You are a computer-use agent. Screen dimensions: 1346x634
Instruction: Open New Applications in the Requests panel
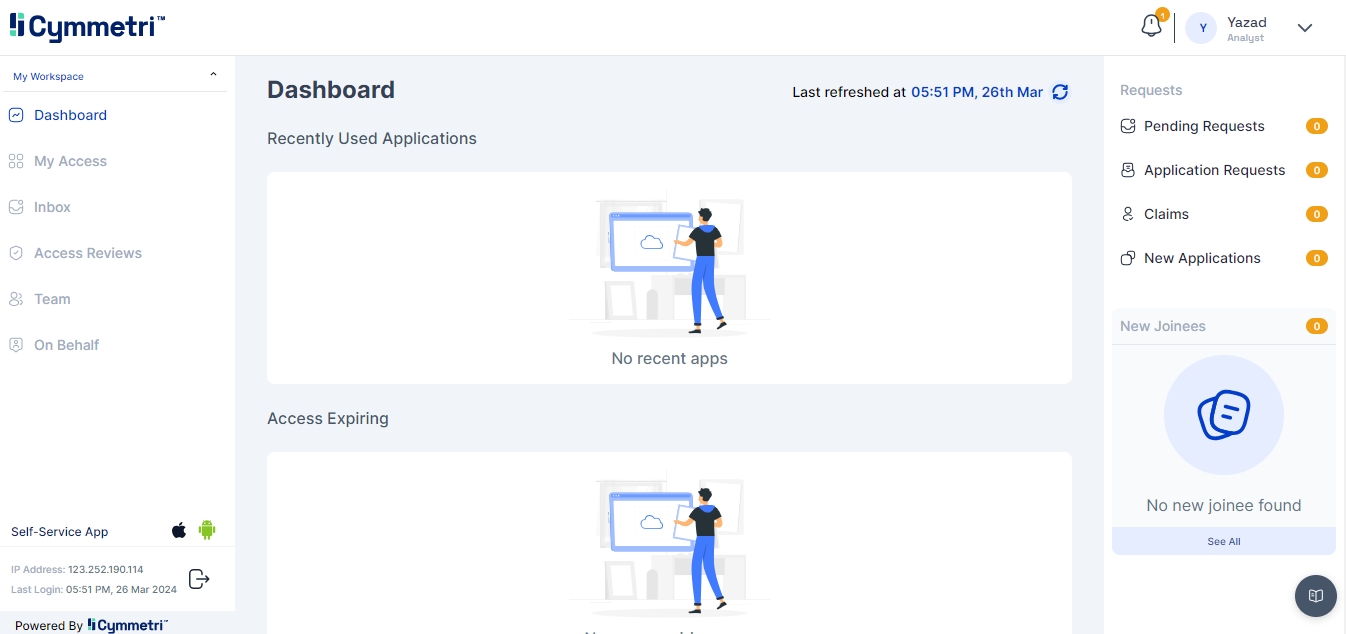coord(1202,258)
